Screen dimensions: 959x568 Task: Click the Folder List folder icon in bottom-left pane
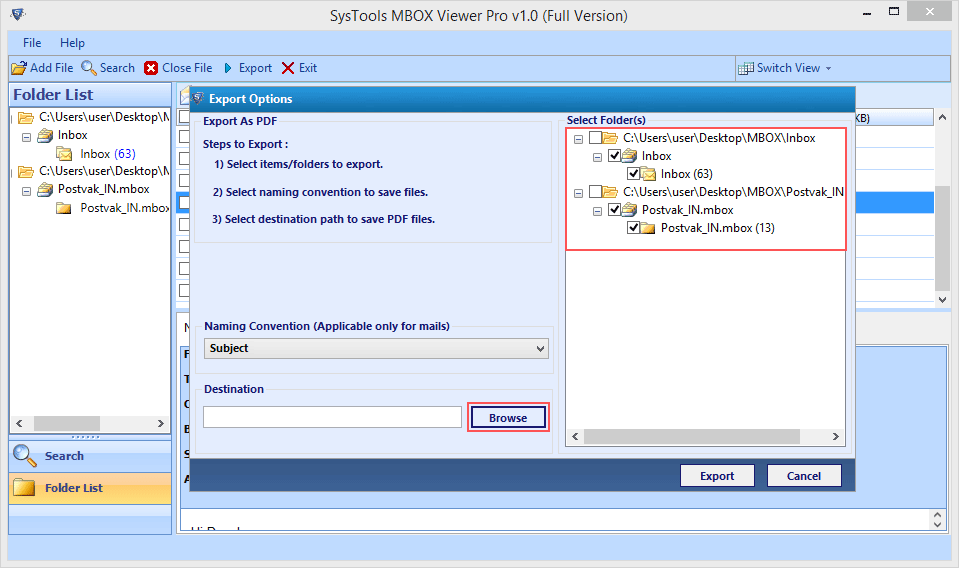pyautogui.click(x=24, y=487)
